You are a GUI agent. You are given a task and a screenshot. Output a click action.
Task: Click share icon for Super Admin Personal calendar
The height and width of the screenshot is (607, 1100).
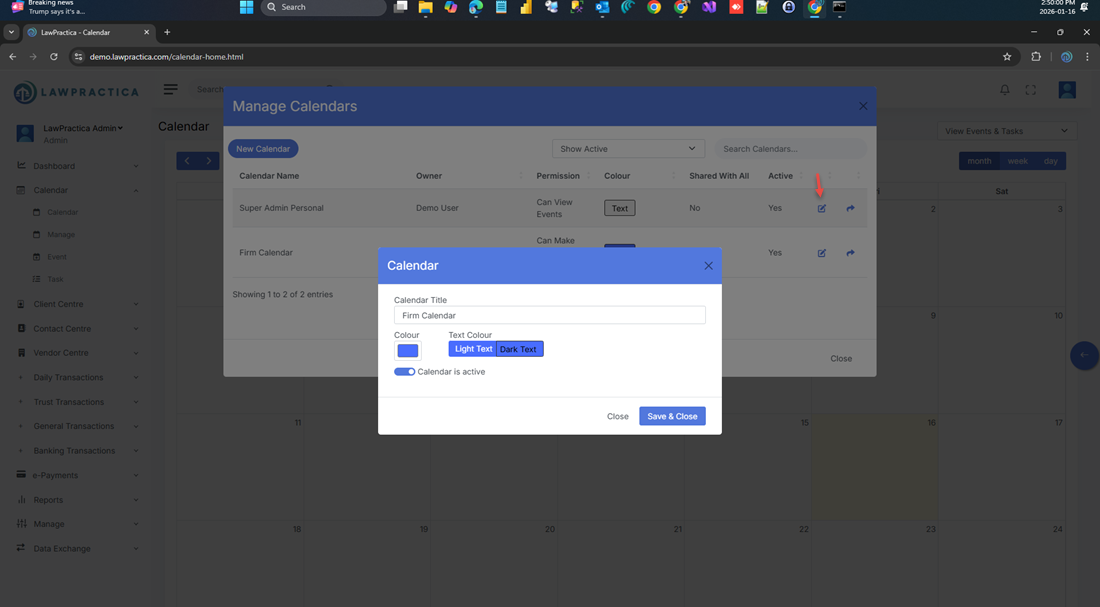pos(850,209)
